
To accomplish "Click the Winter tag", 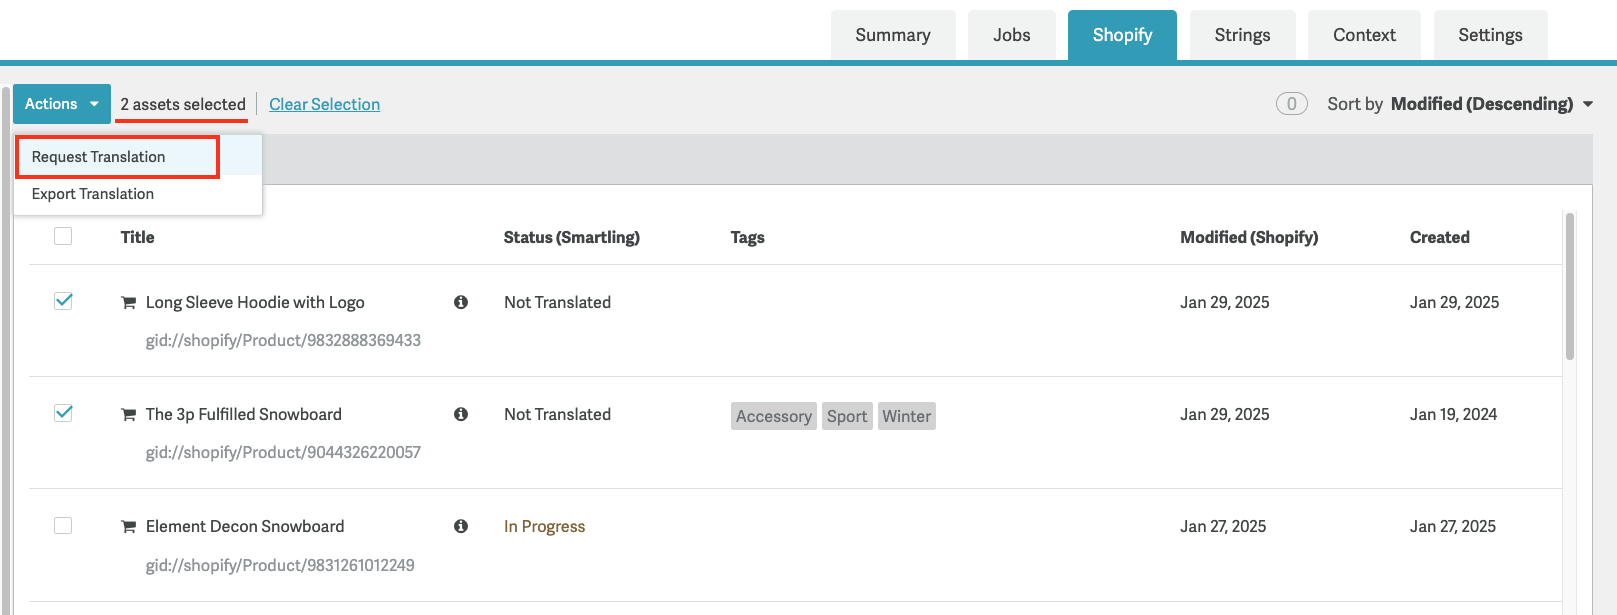I will [907, 416].
